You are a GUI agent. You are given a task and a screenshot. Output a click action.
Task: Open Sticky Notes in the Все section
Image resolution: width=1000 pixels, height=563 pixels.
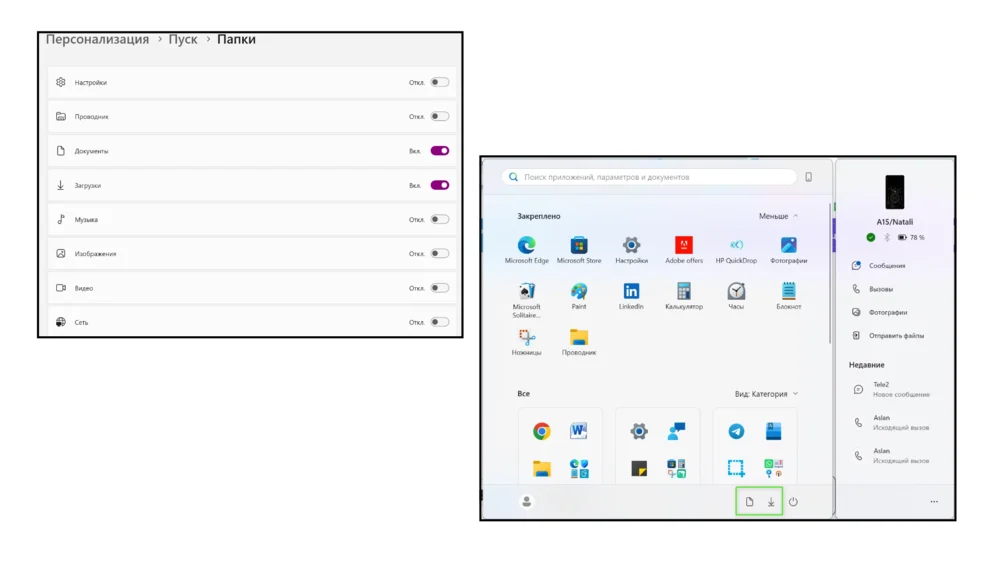[638, 469]
